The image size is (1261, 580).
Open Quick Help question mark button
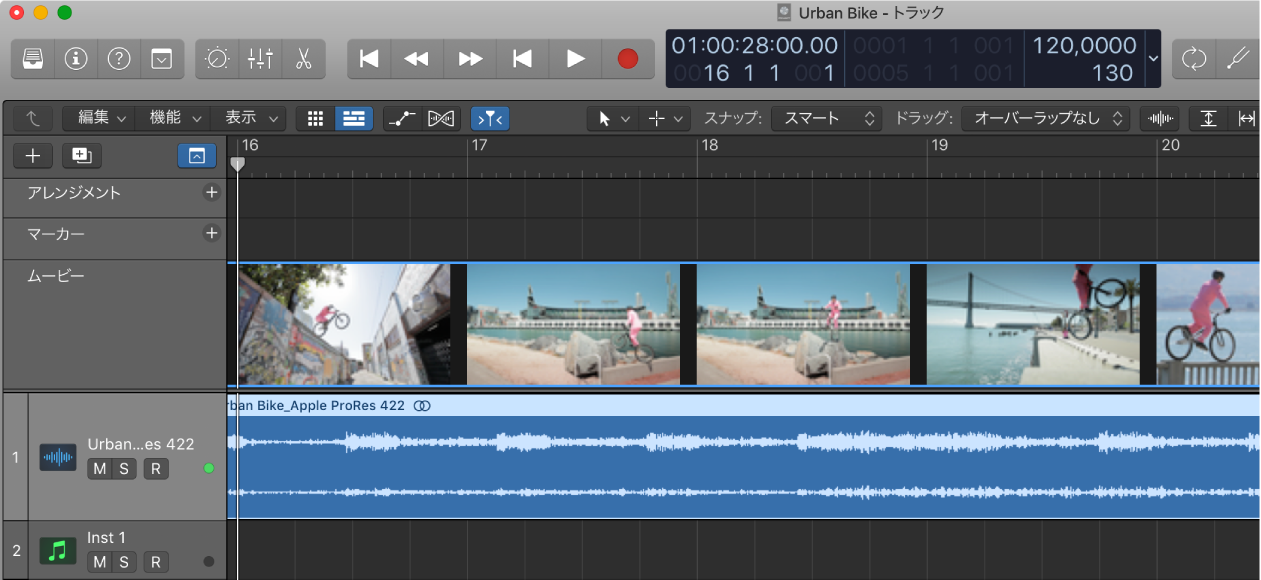coord(119,59)
